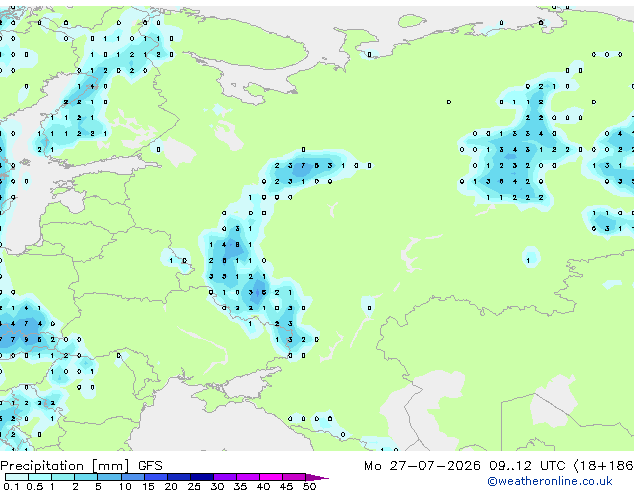The width and height of the screenshot is (634, 490).
Task: Click the 15–20 mm legend color swatch
Action: tap(156, 477)
